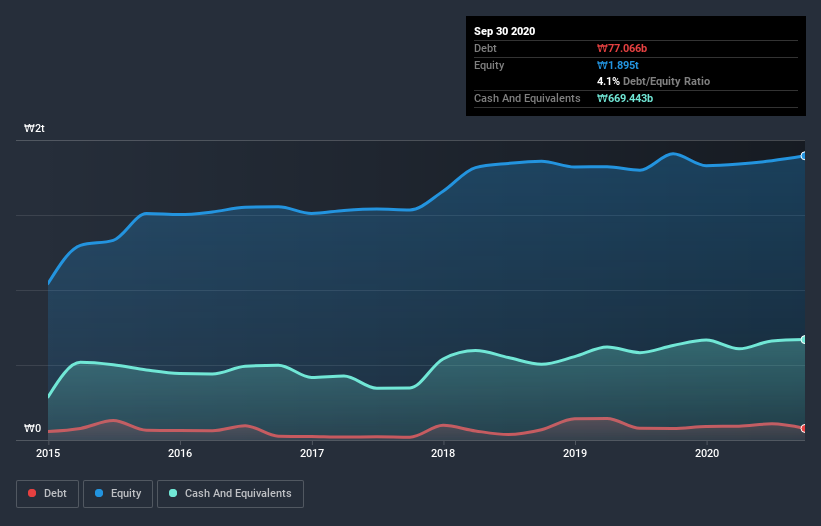This screenshot has height=526, width=821.
Task: Click the 2018 x-axis label
Action: (x=443, y=453)
